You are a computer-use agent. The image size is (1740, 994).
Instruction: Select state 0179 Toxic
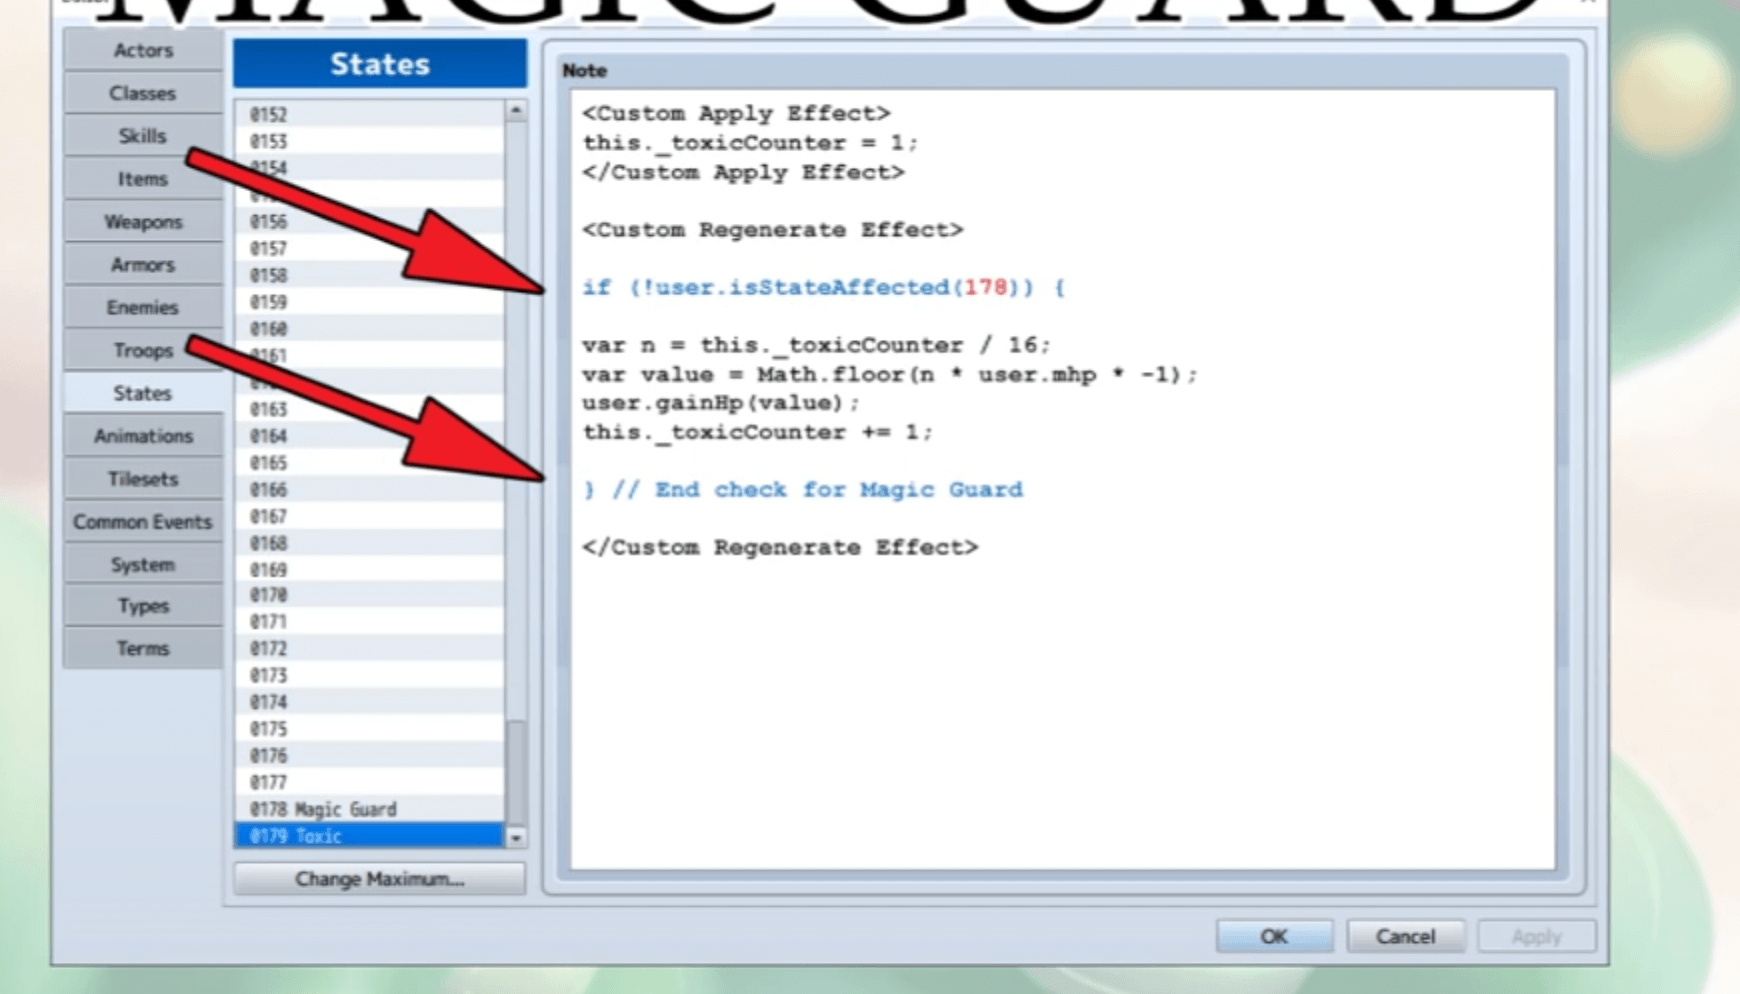[x=370, y=836]
